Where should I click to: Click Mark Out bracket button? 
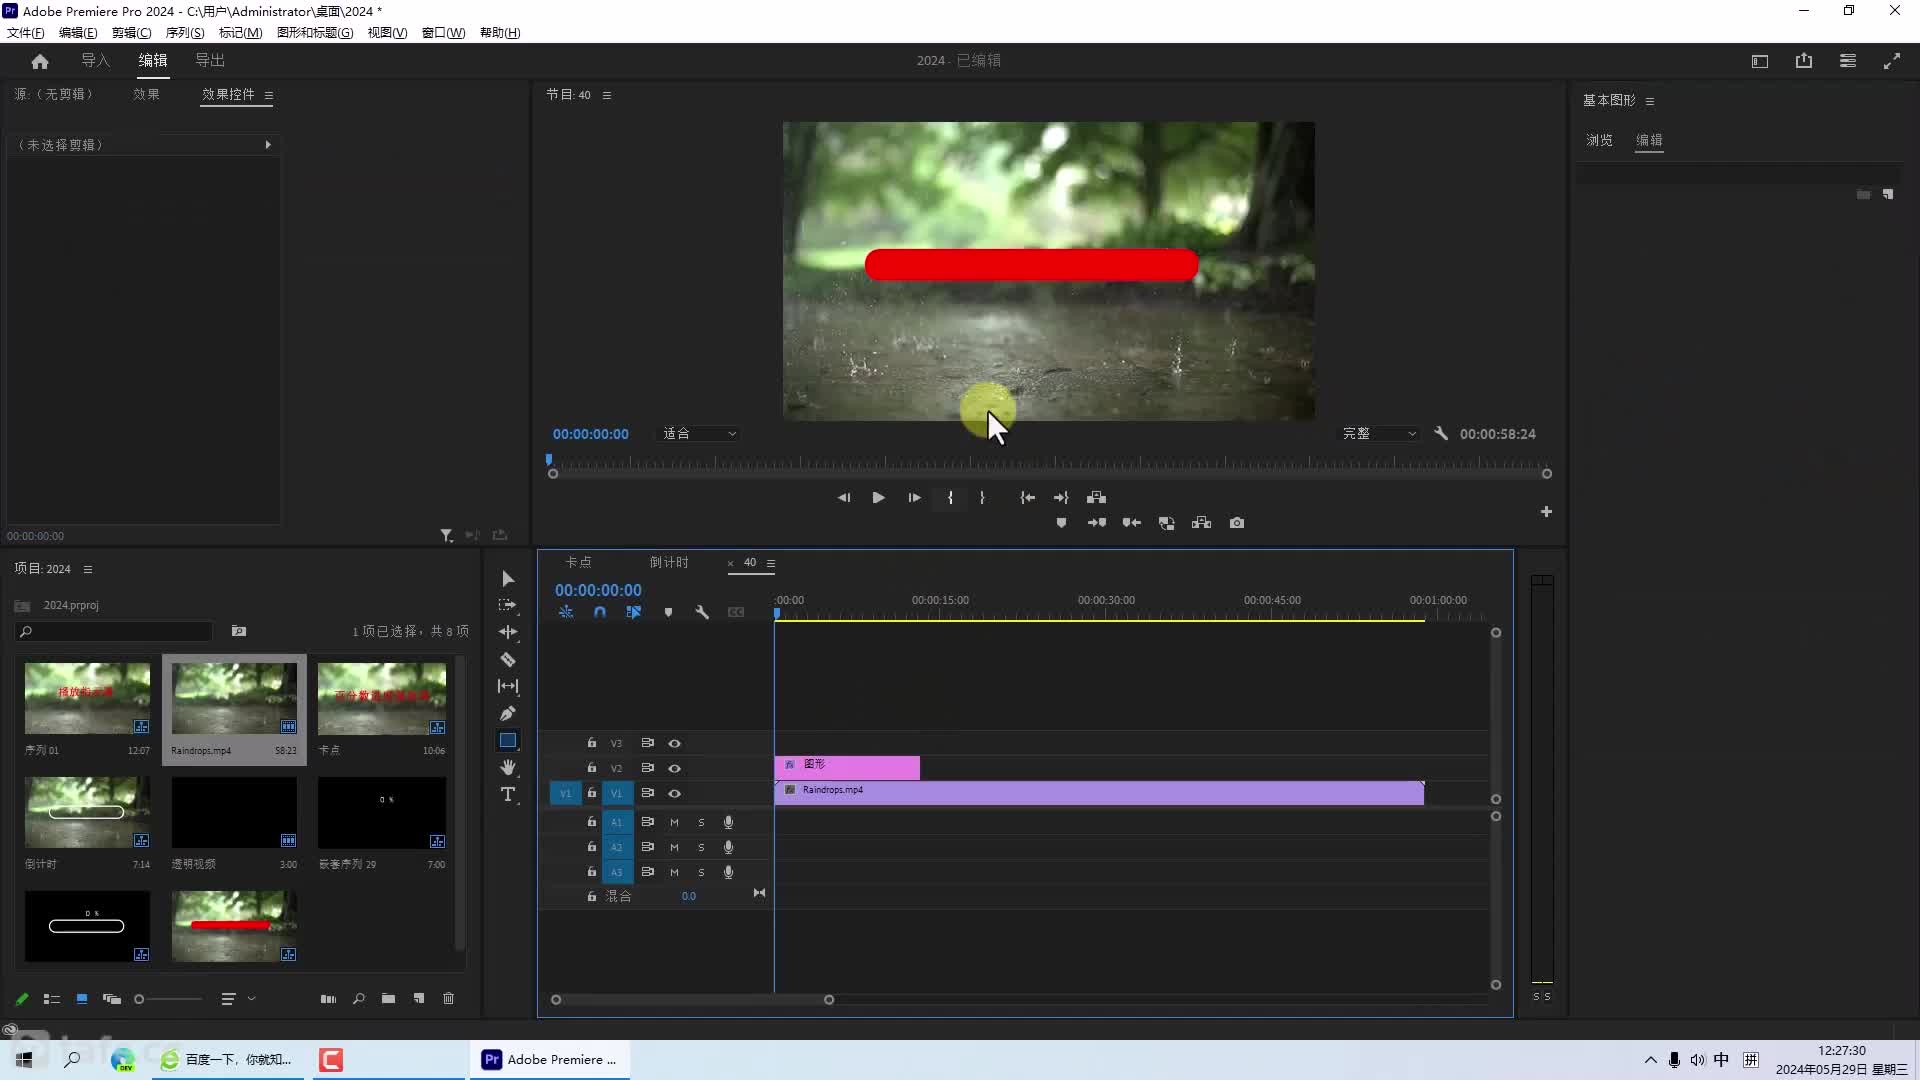pos(982,497)
